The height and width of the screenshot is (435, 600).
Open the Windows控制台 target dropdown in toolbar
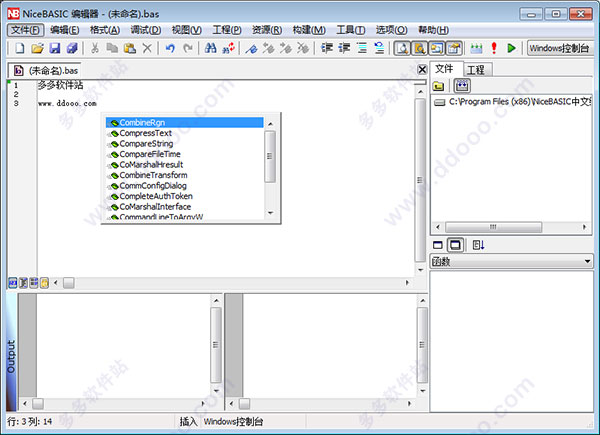click(560, 48)
